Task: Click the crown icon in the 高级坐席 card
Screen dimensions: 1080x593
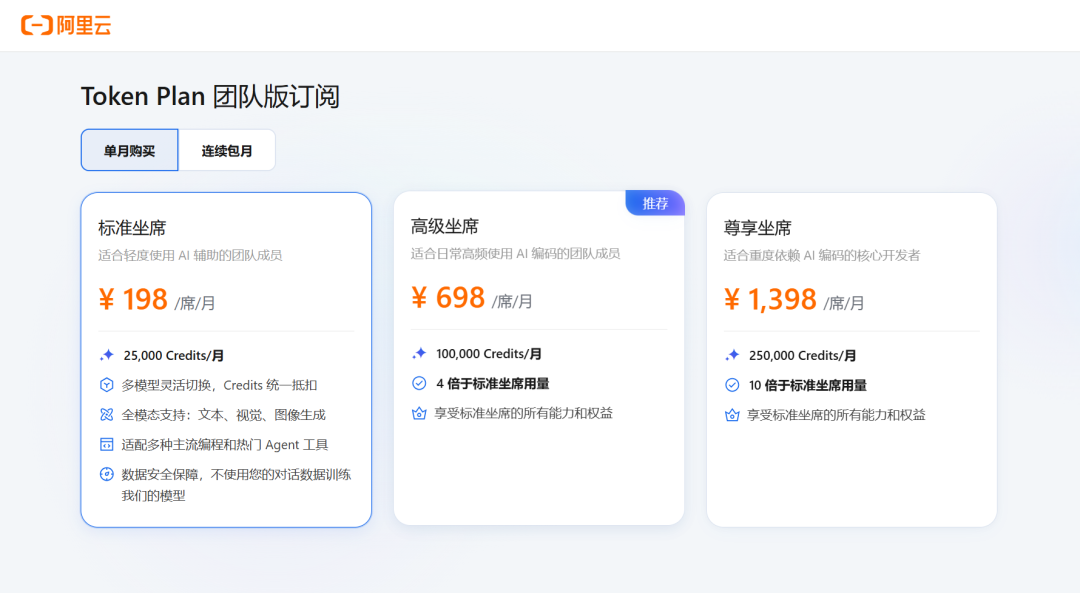Action: [x=419, y=411]
